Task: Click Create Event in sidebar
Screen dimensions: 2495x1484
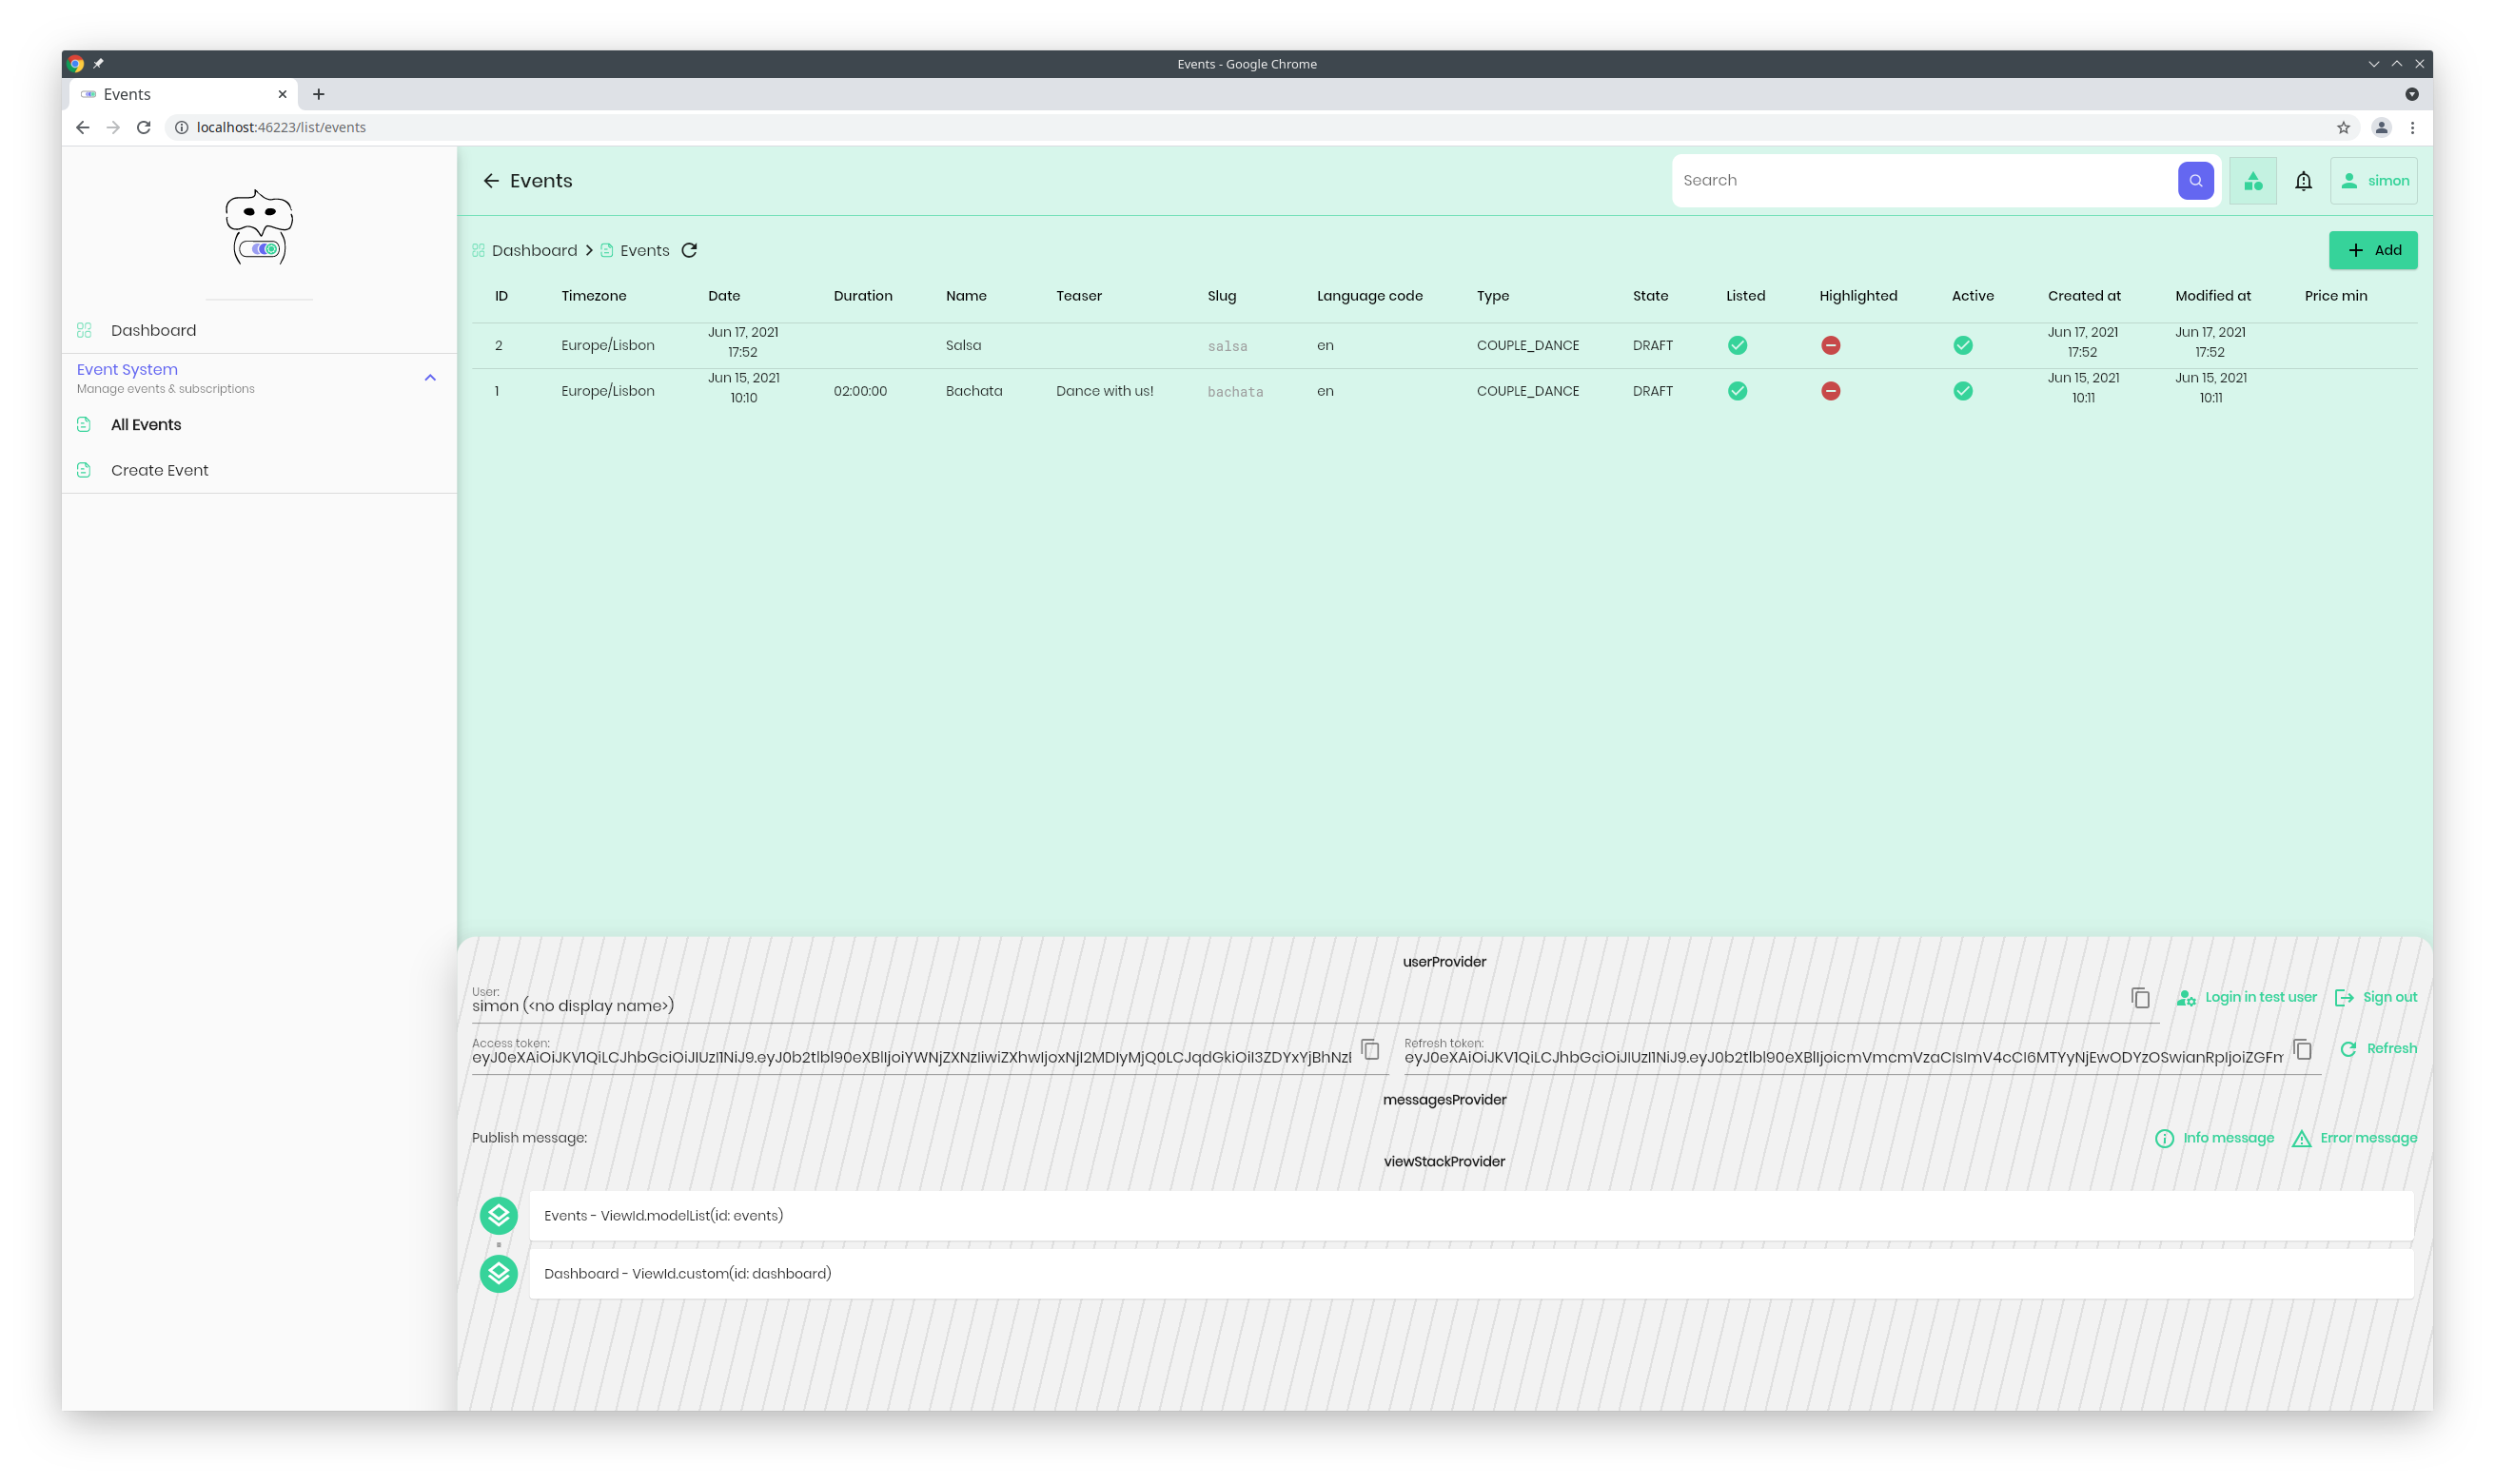Action: click(159, 468)
